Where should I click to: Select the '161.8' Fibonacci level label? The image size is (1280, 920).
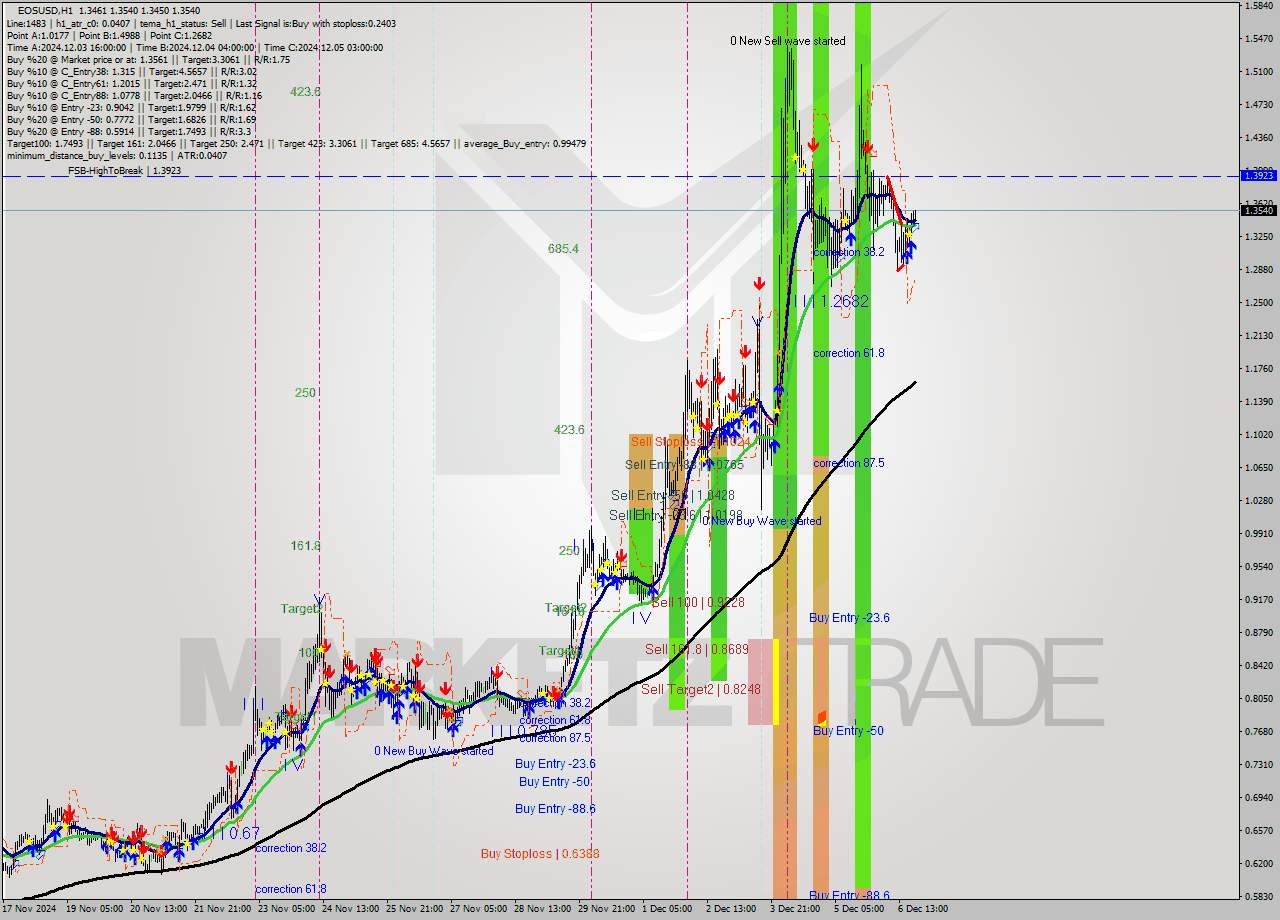(x=306, y=546)
